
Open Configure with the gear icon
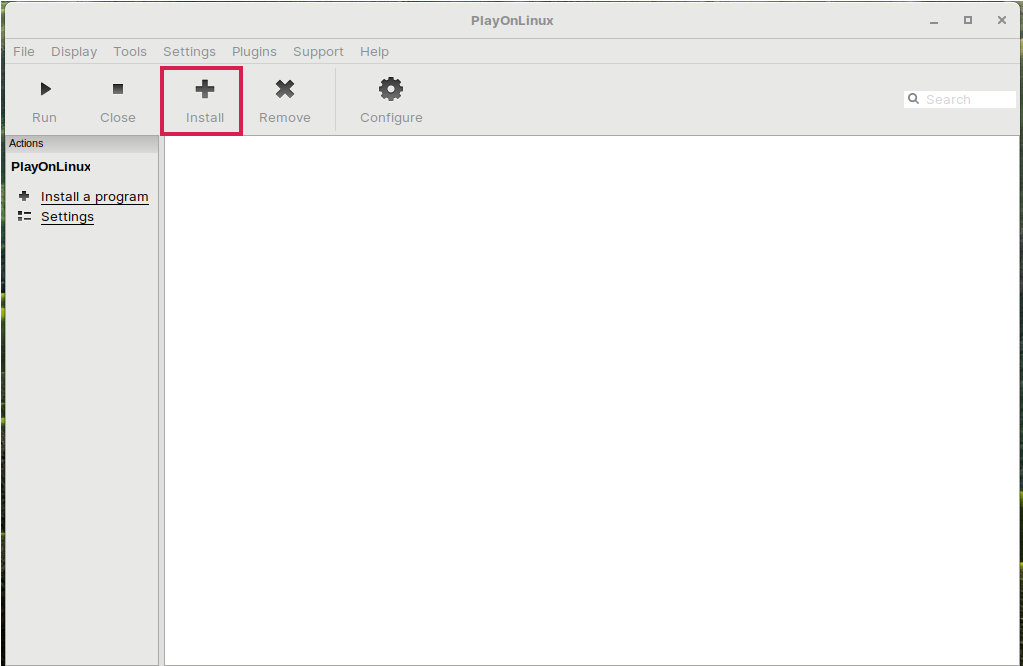[391, 100]
